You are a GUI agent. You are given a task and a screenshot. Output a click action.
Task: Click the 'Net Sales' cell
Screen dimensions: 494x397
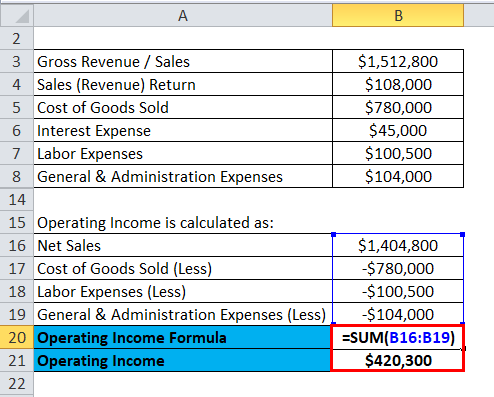[x=183, y=245]
